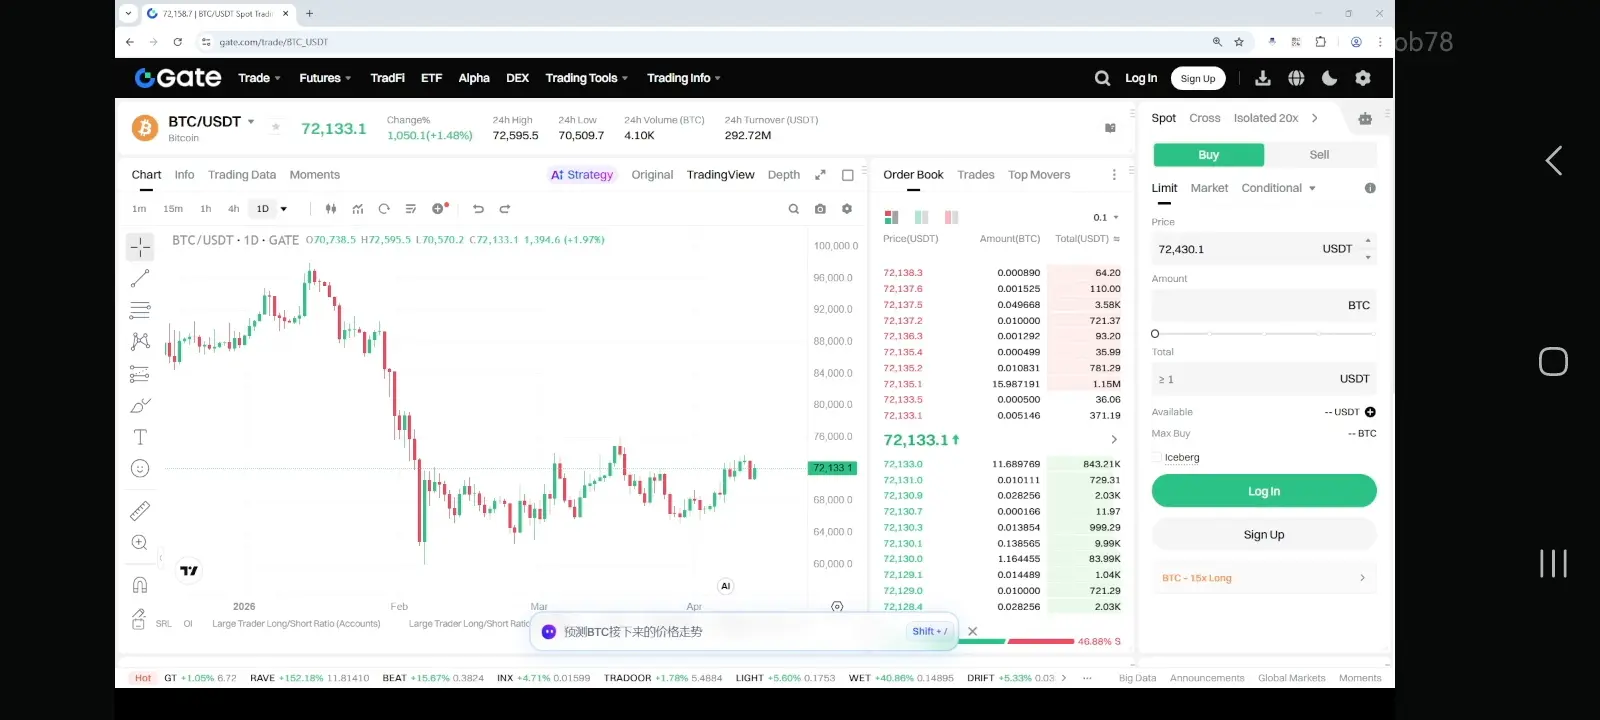Open the long/short position forecasting tool
Screen dimensions: 1600x720
pyautogui.click(x=140, y=374)
